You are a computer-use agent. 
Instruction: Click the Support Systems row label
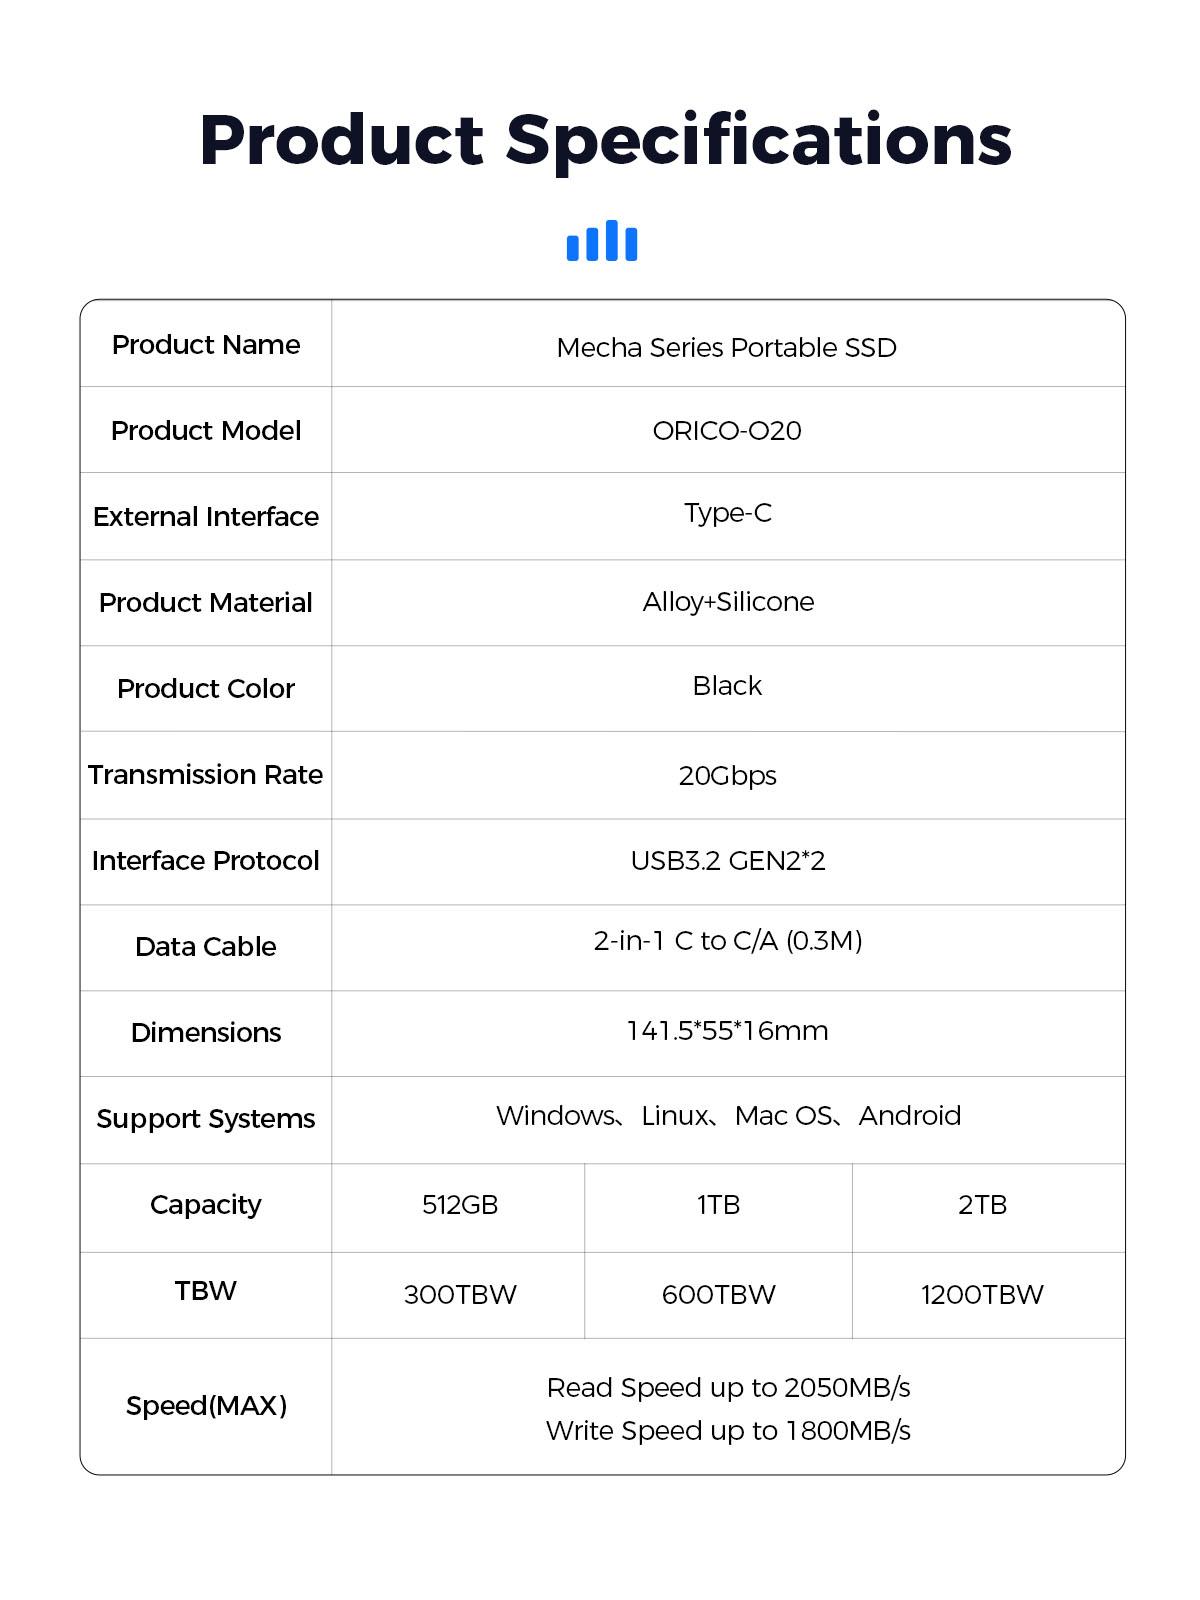click(x=206, y=1119)
